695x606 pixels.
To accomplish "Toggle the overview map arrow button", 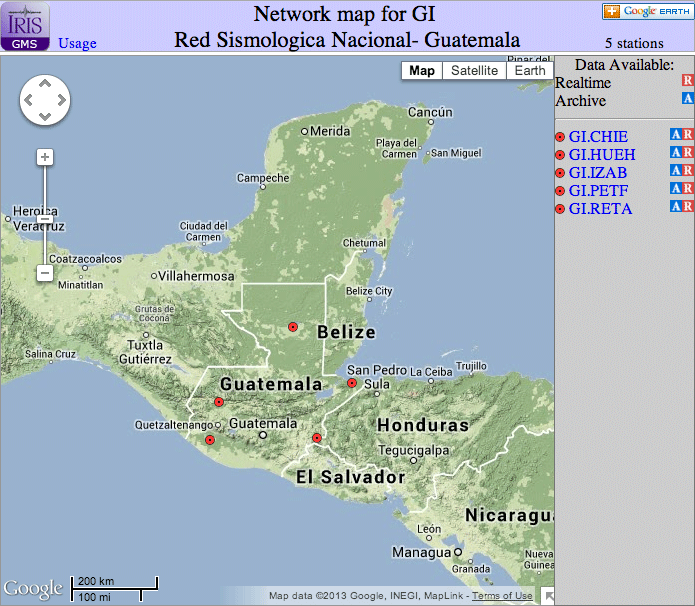I will pos(548,597).
